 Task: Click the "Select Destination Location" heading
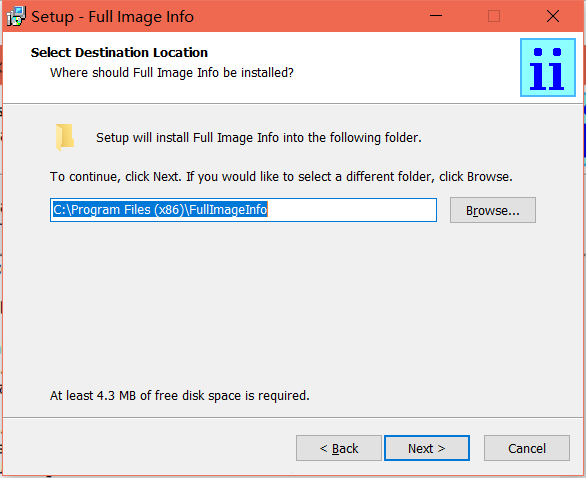coord(119,53)
